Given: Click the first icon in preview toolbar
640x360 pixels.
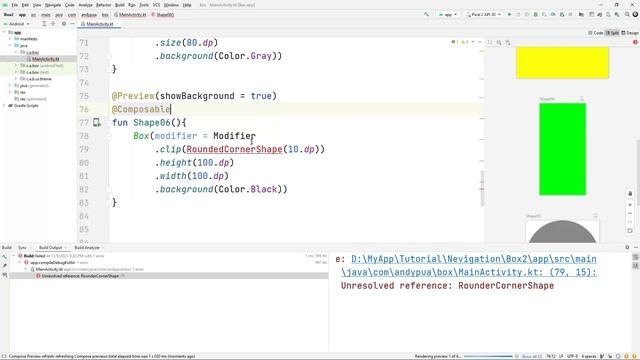Looking at the screenshot, I should (490, 42).
